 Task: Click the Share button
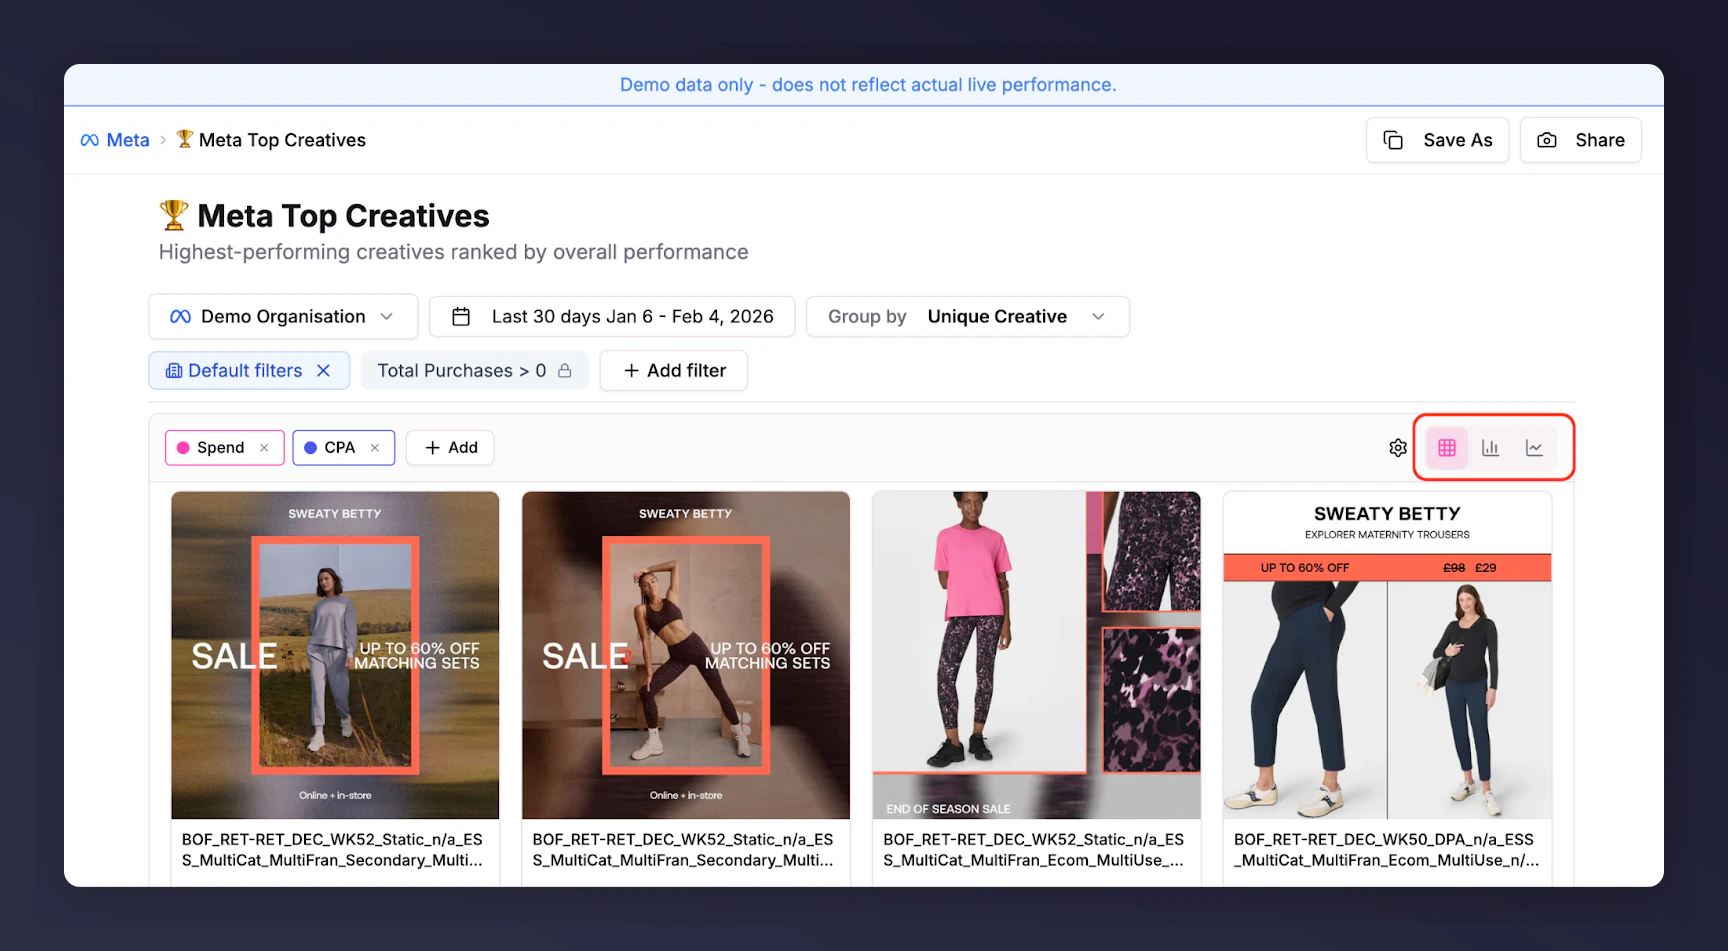tap(1580, 140)
